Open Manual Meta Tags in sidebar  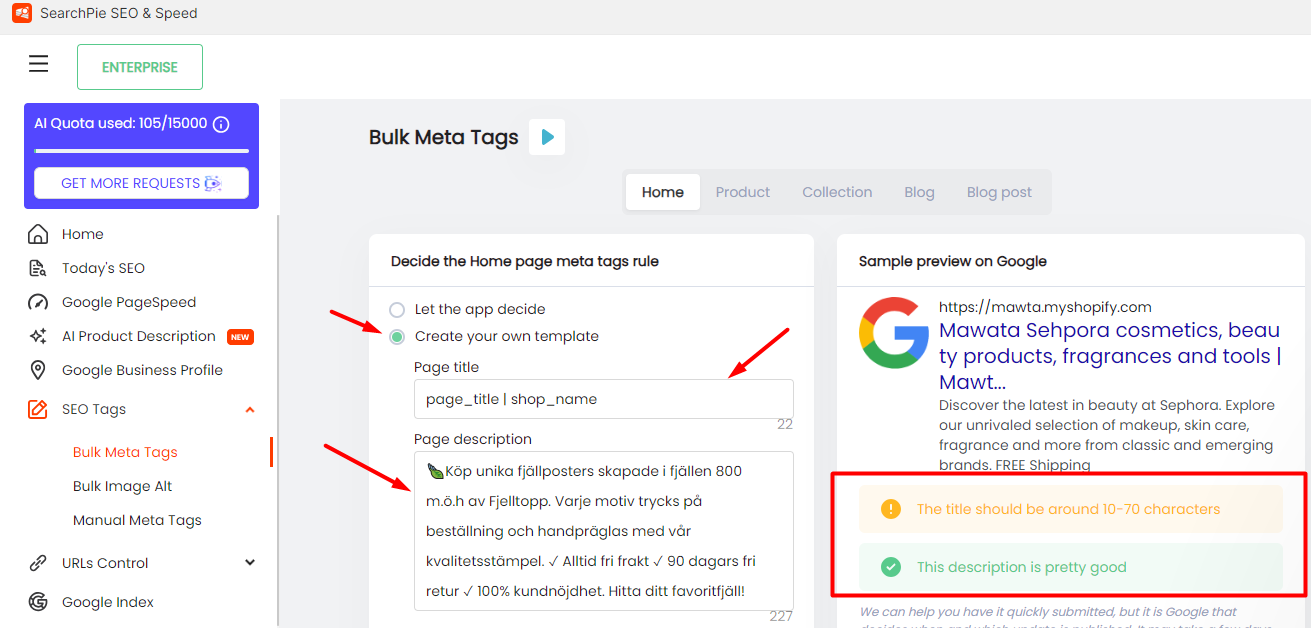137,520
